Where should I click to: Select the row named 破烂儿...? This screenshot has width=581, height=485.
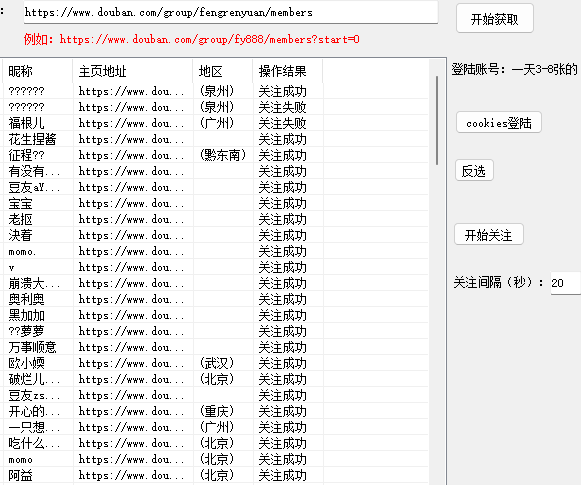tap(215, 379)
